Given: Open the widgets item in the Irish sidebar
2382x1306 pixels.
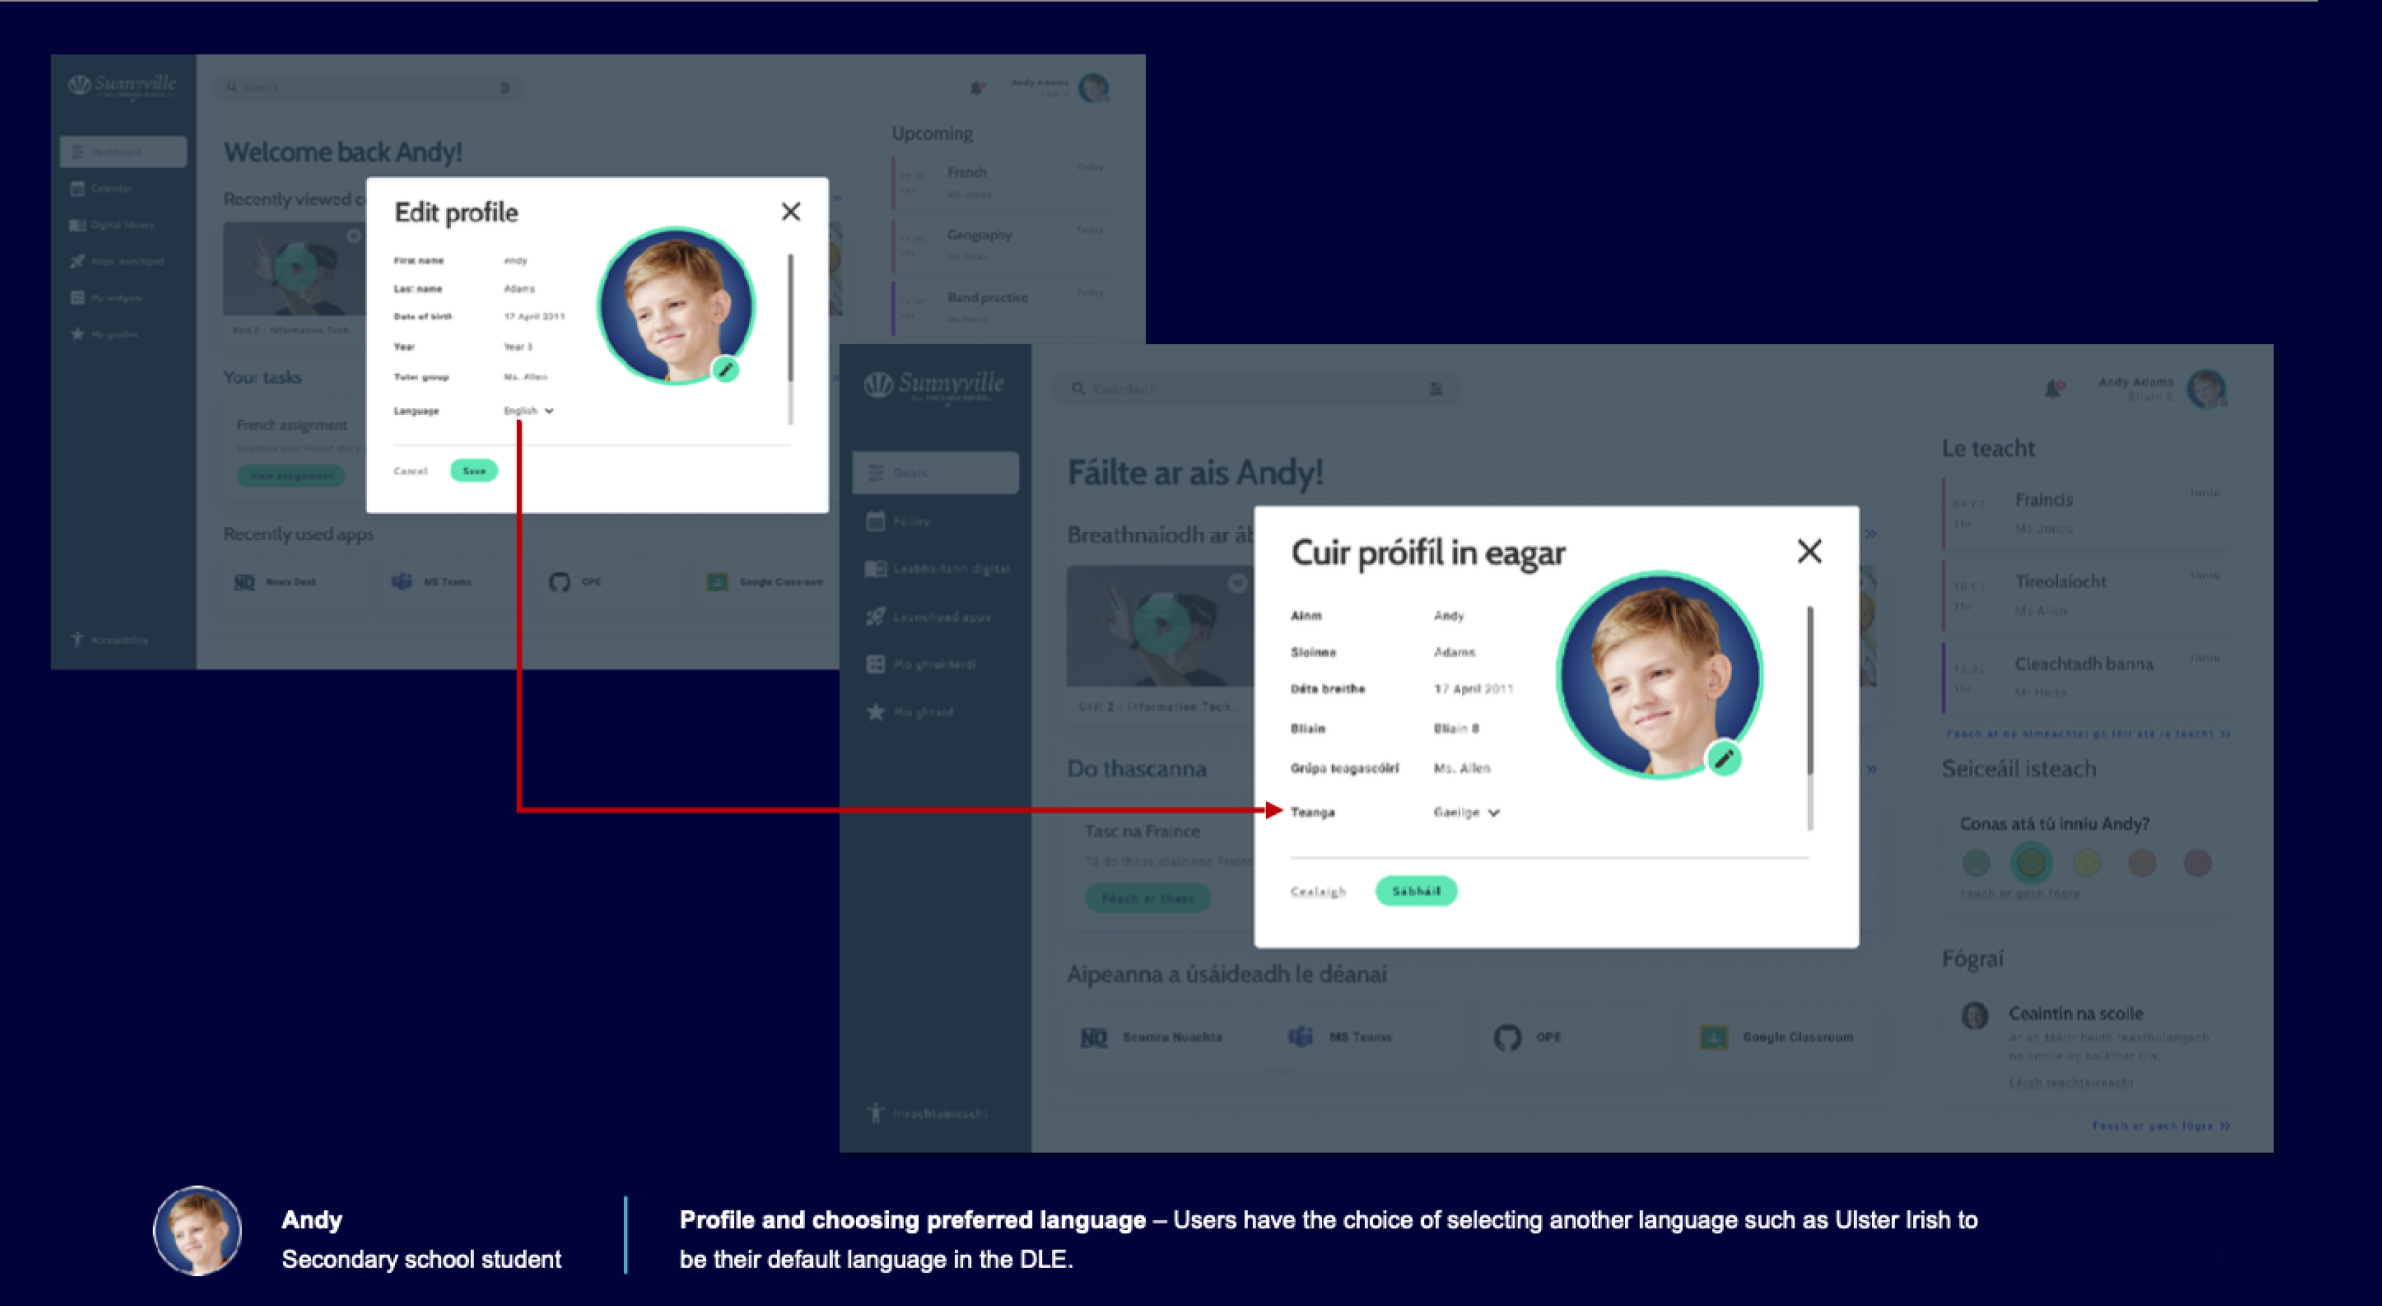Looking at the screenshot, I should pos(920,665).
